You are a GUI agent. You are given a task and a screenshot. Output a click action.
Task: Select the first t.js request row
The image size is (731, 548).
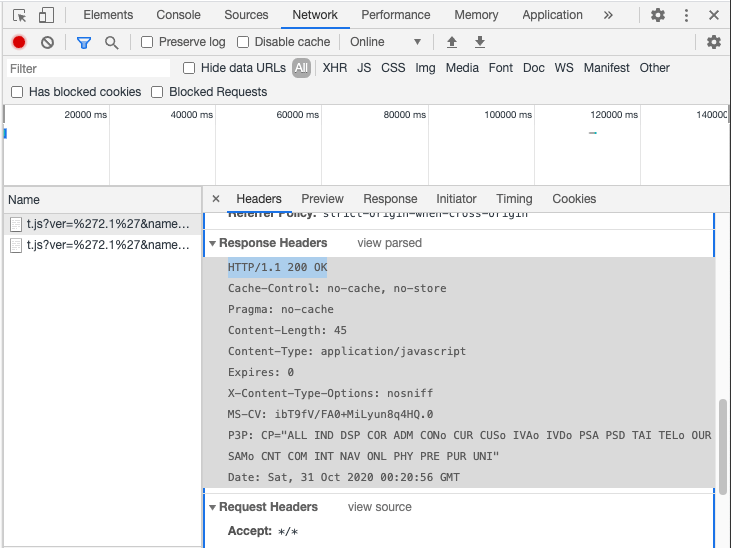pyautogui.click(x=103, y=224)
